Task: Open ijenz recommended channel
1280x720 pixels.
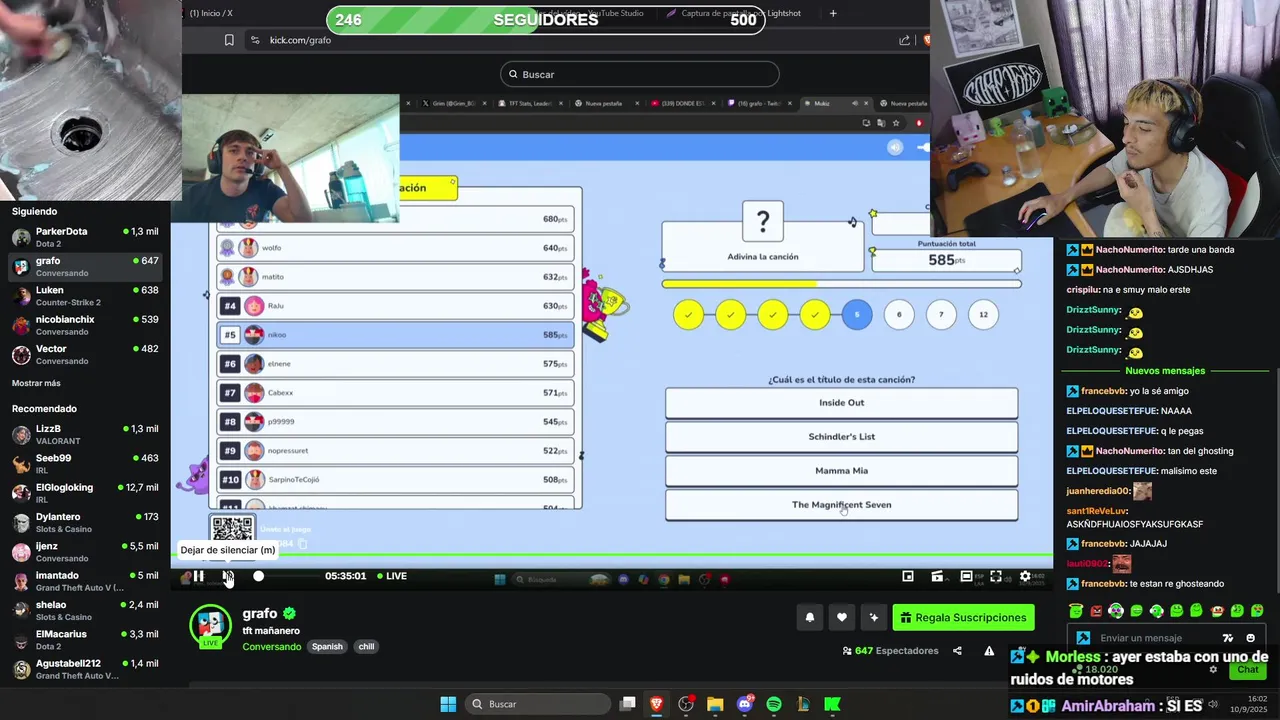Action: 85,552
